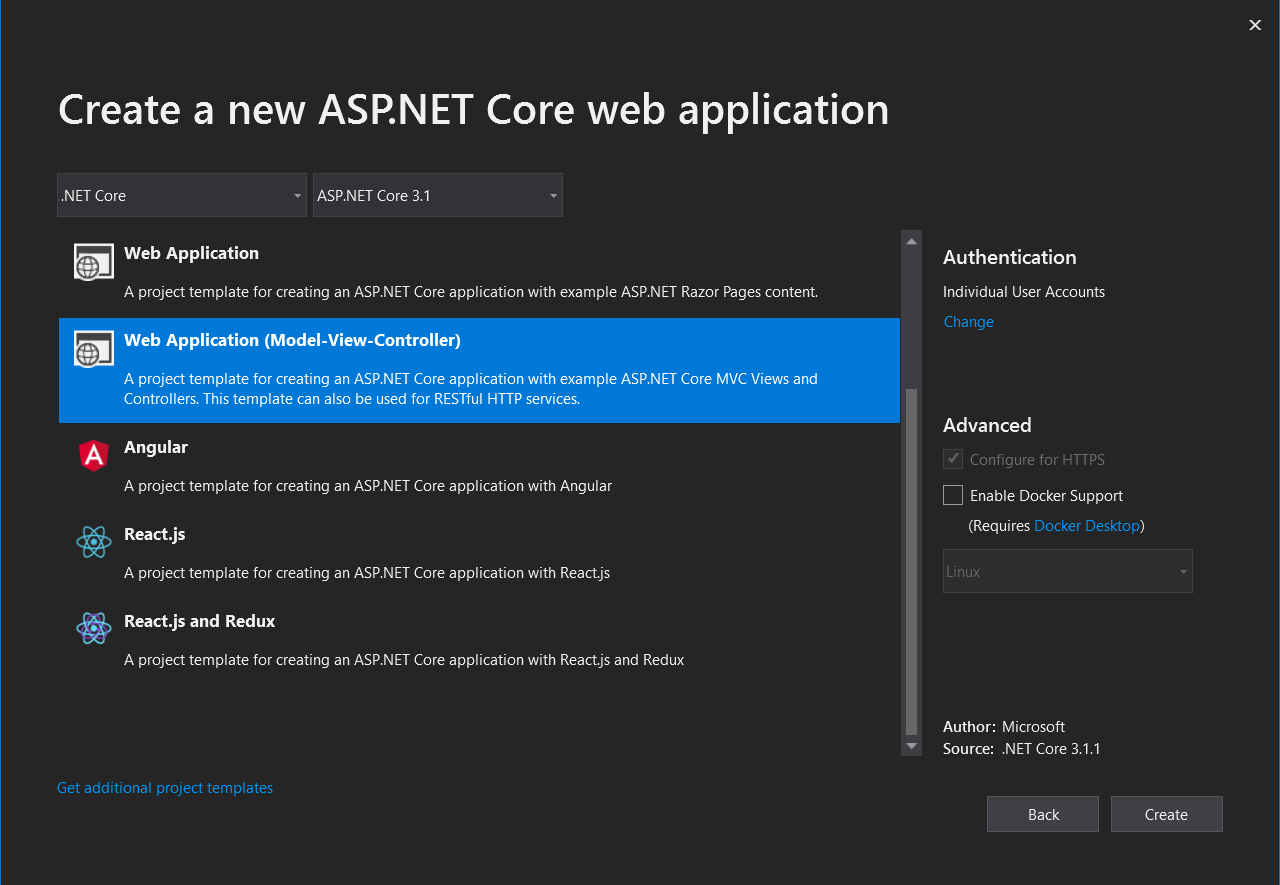Screen dimensions: 1280x885
Task: Click the template list scrollbar up arrow
Action: point(911,241)
